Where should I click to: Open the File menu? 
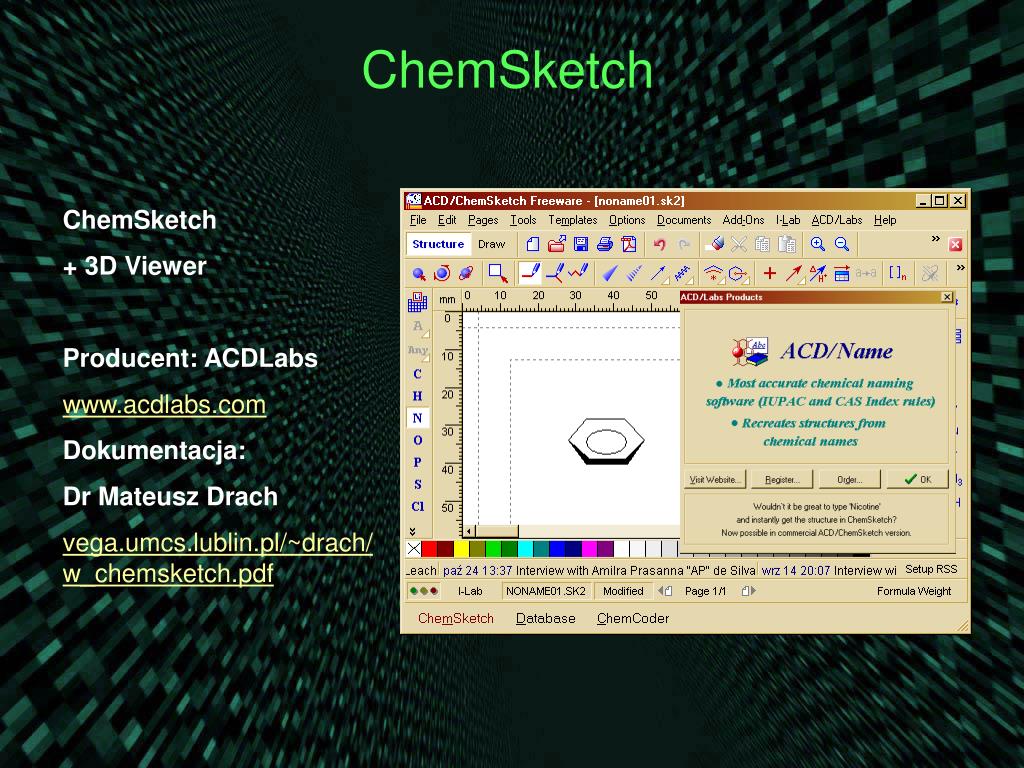pos(418,220)
